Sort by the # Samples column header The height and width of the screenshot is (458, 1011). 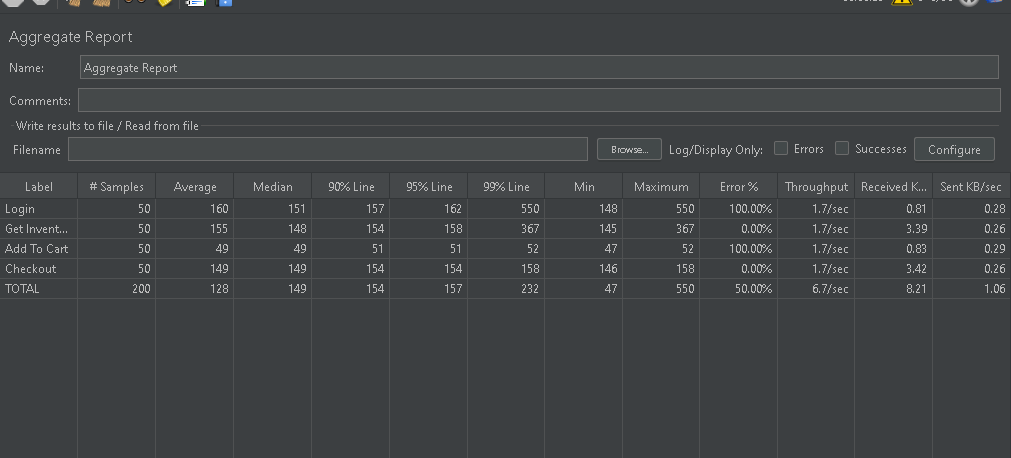click(117, 186)
